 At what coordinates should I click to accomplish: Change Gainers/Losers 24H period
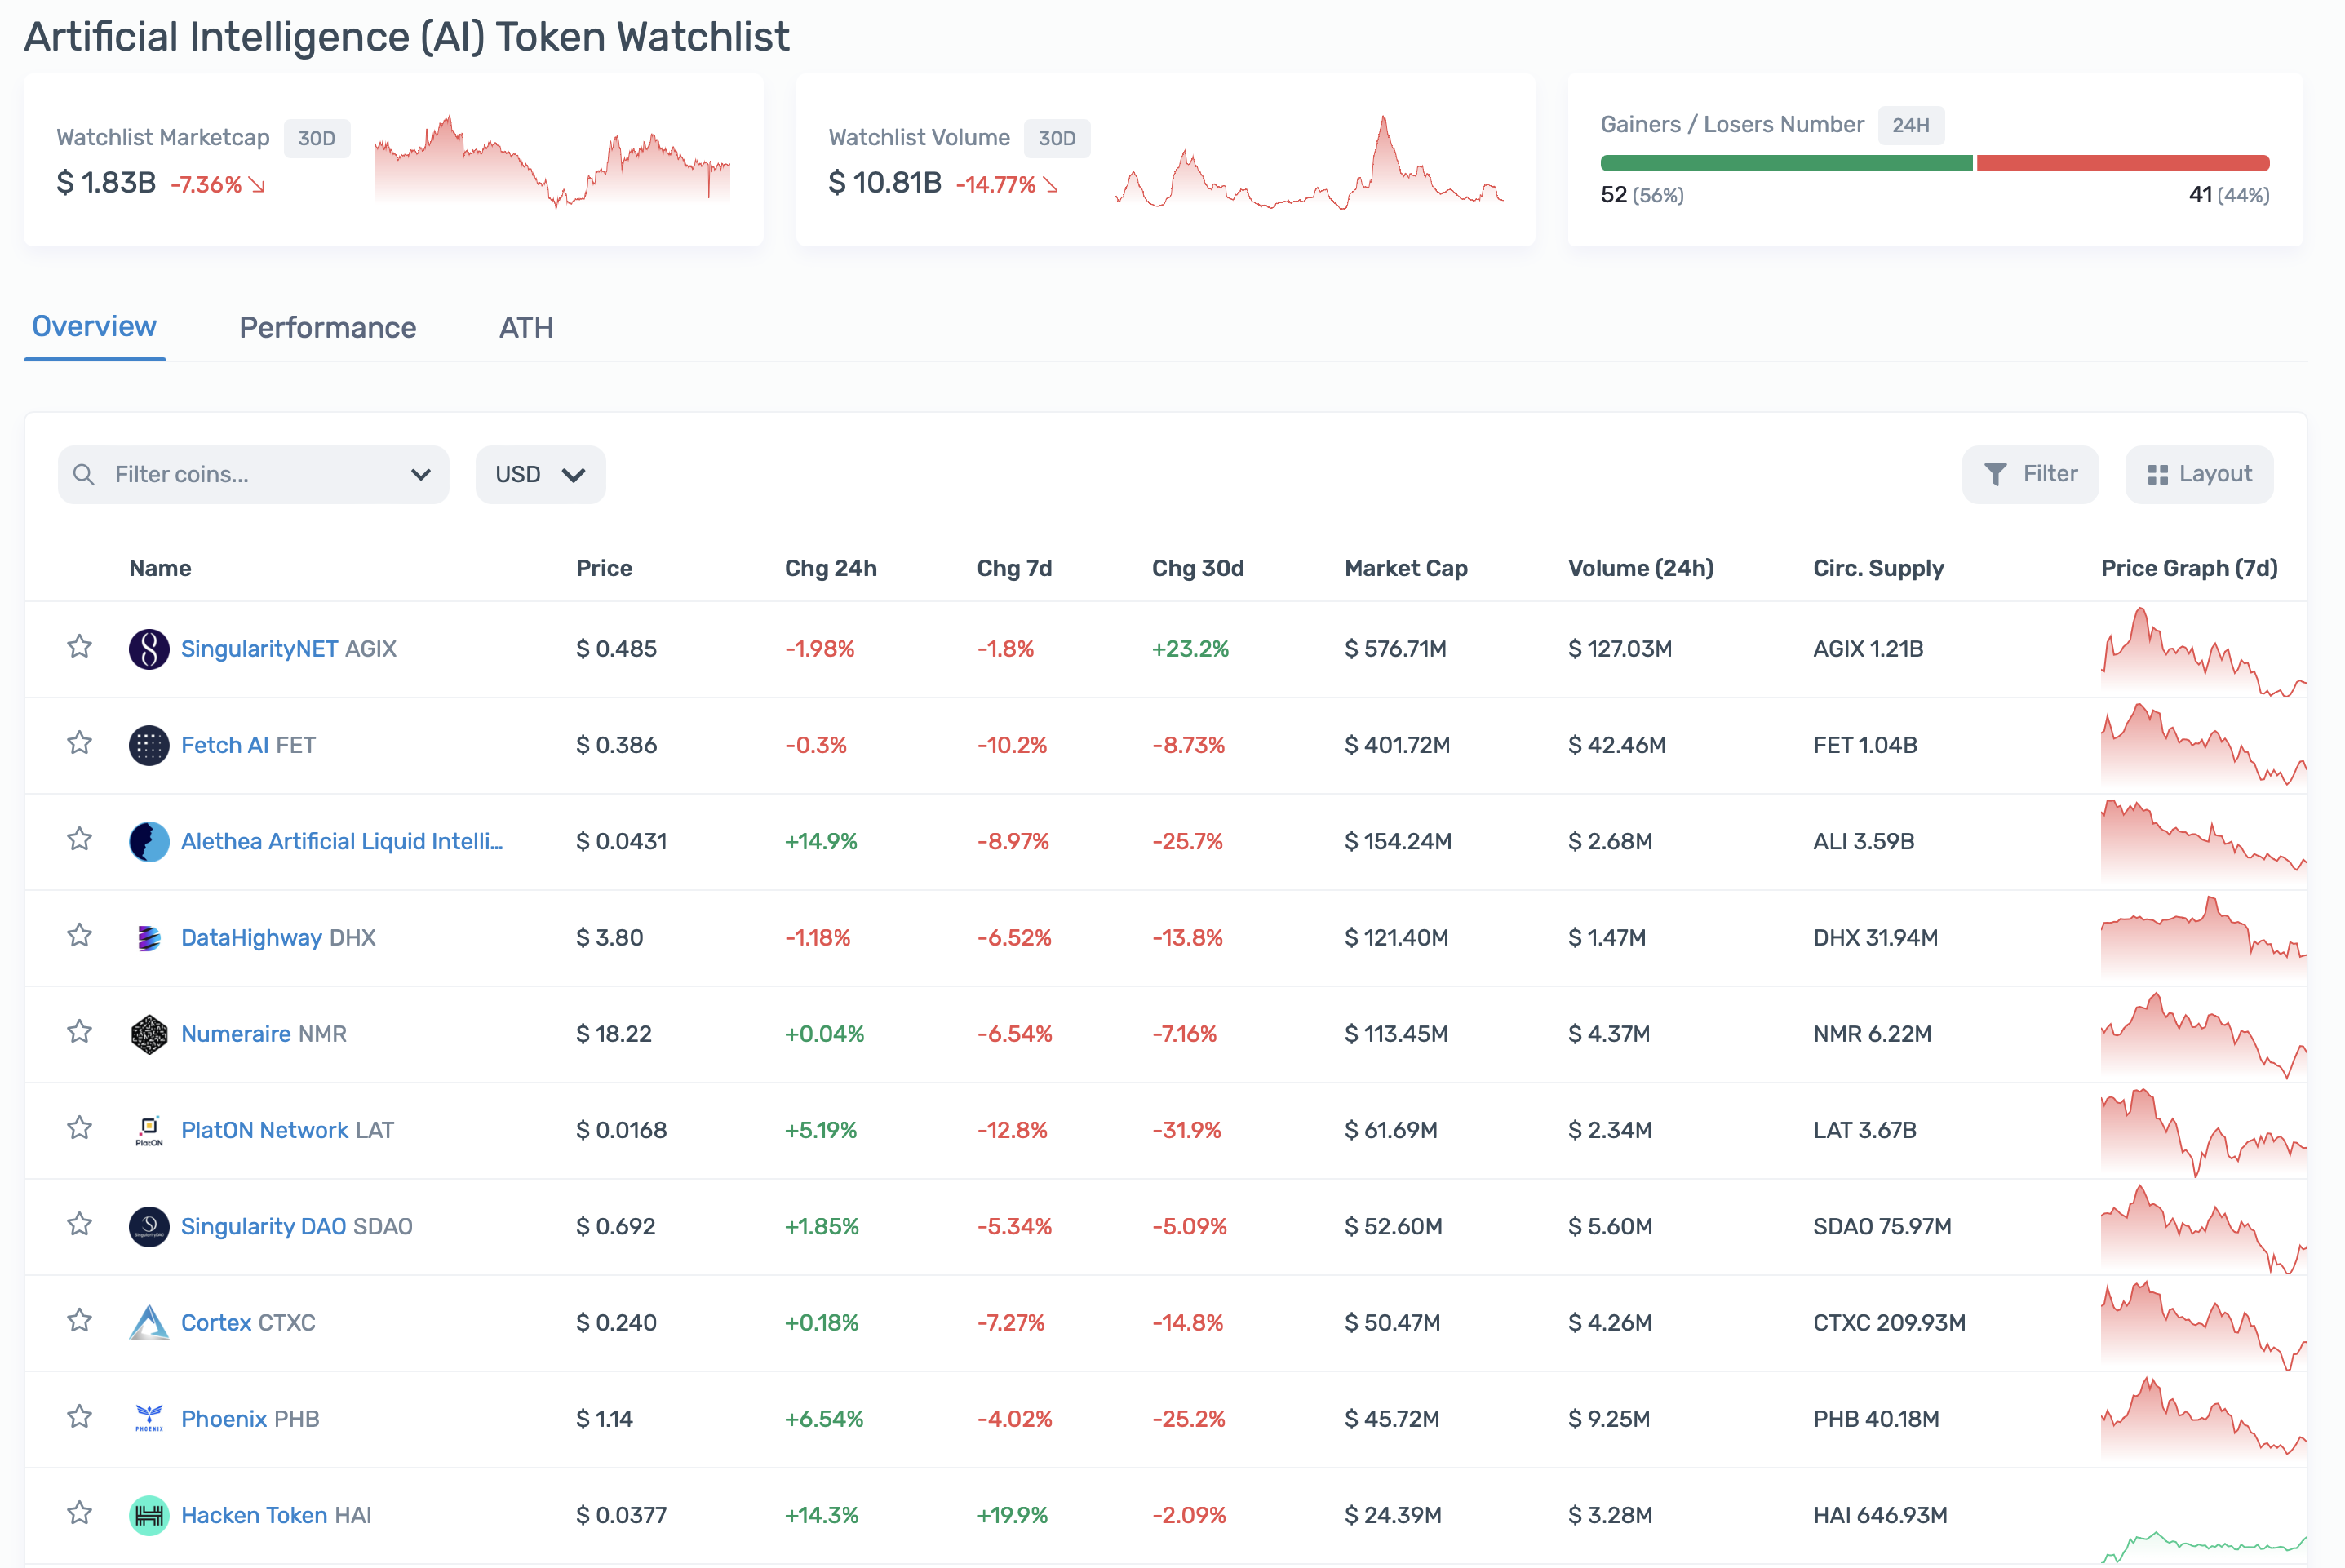tap(1911, 125)
